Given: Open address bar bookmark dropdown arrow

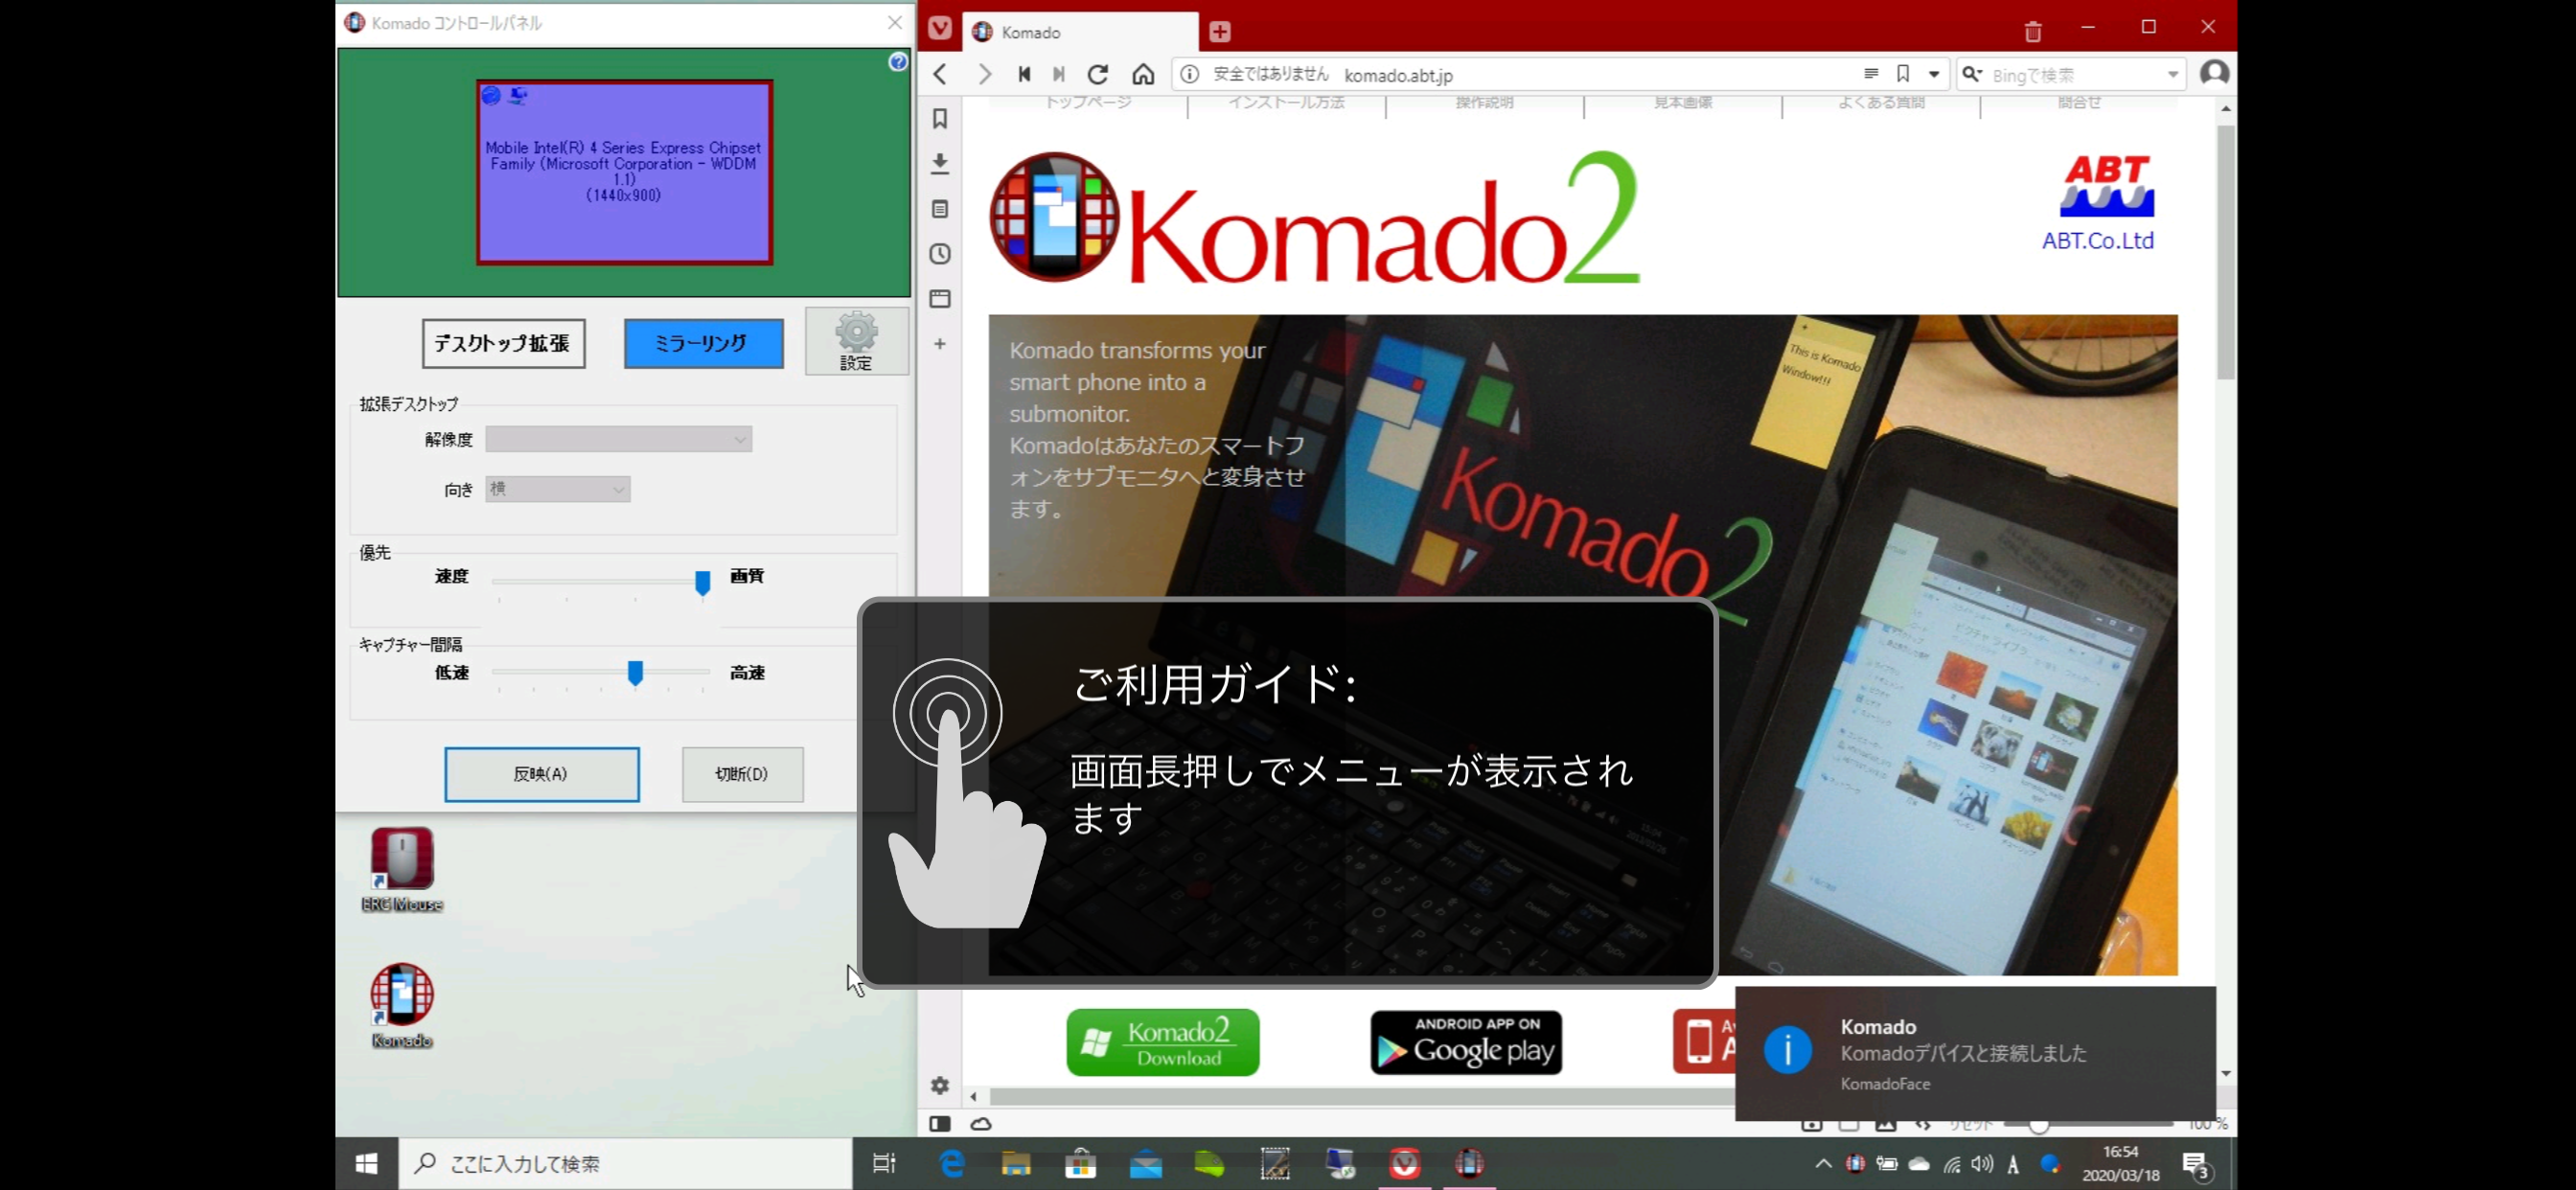Looking at the screenshot, I should pos(1934,74).
